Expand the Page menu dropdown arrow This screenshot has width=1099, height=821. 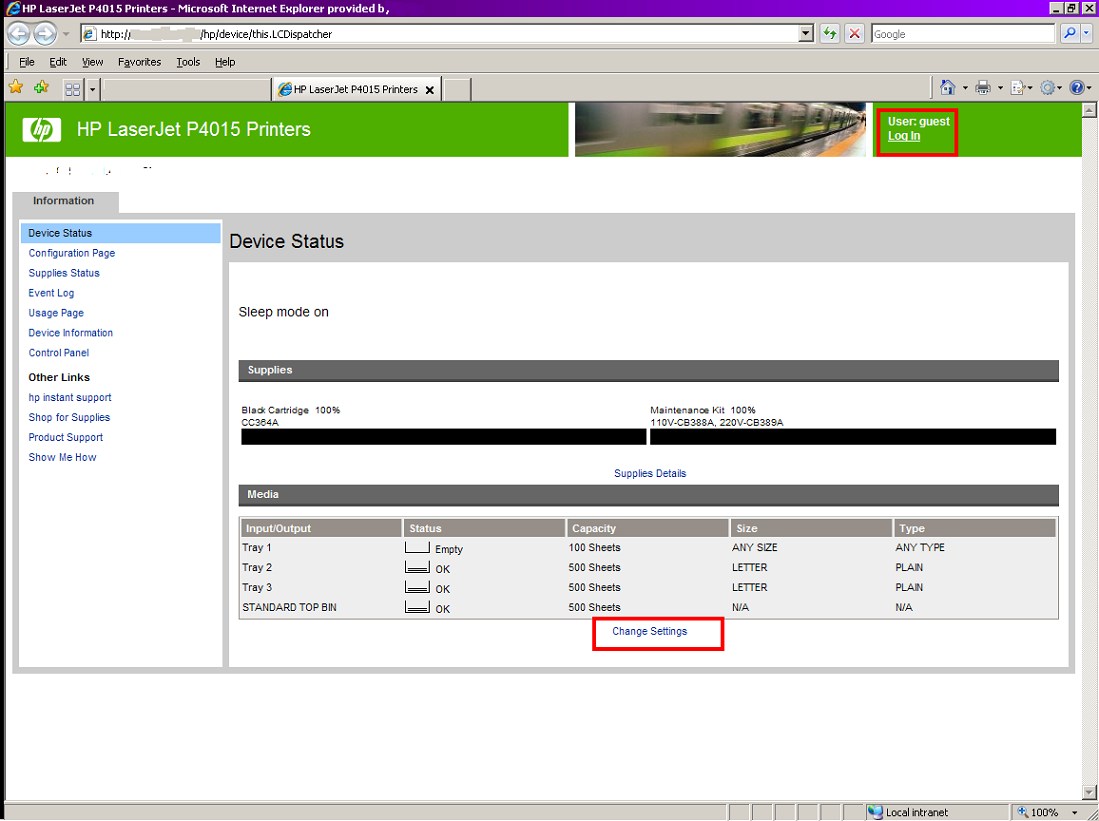coord(1030,88)
